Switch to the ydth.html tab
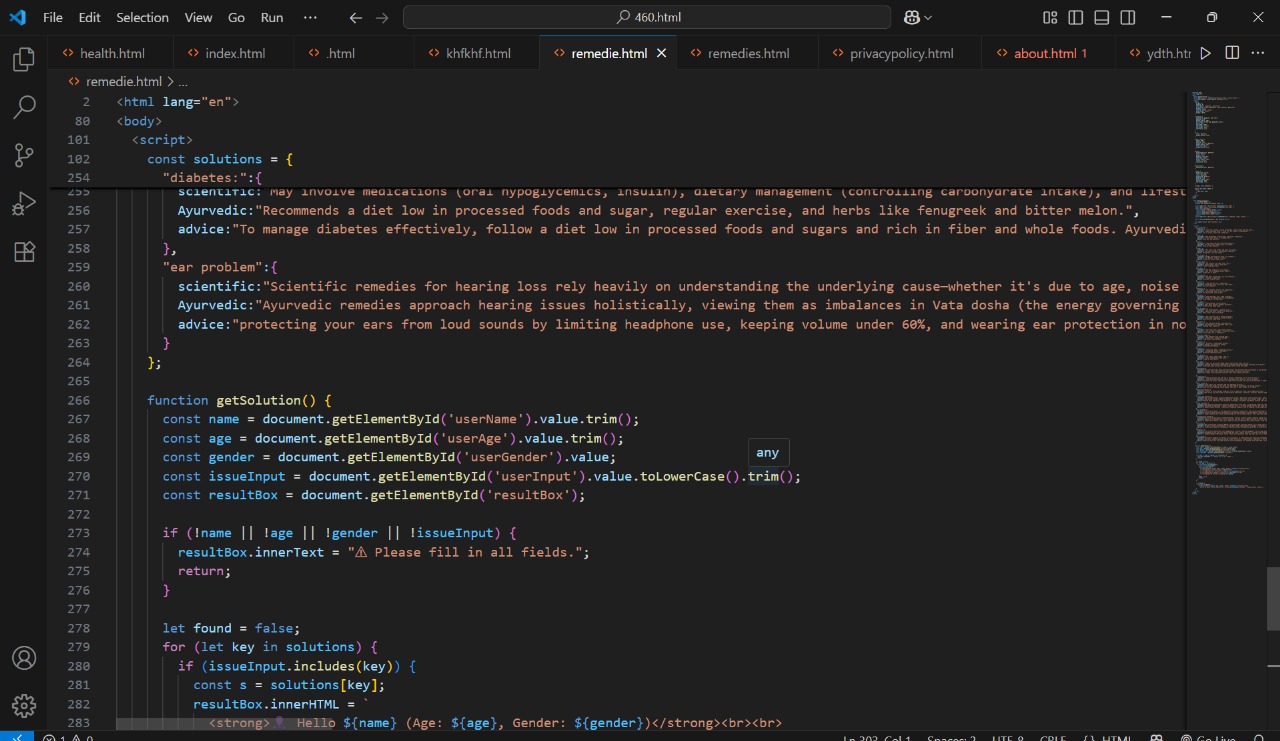The height and width of the screenshot is (741, 1280). [1154, 53]
